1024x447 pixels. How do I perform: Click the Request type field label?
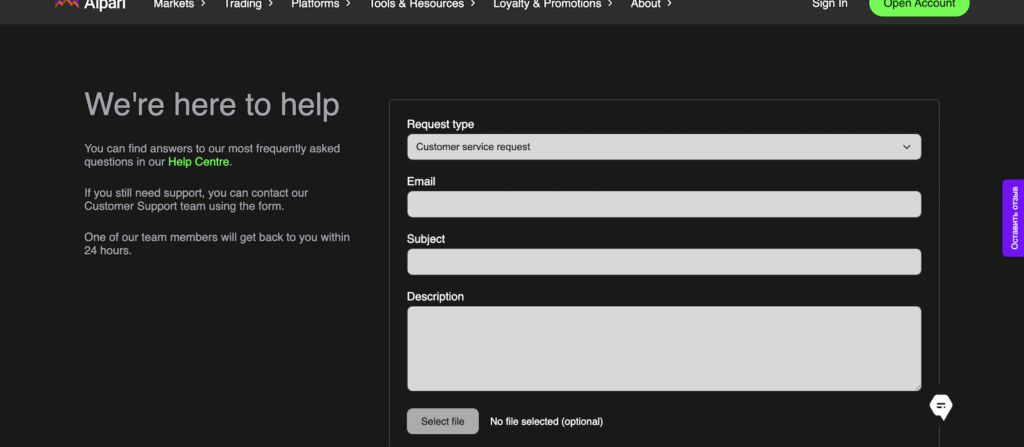tap(440, 124)
